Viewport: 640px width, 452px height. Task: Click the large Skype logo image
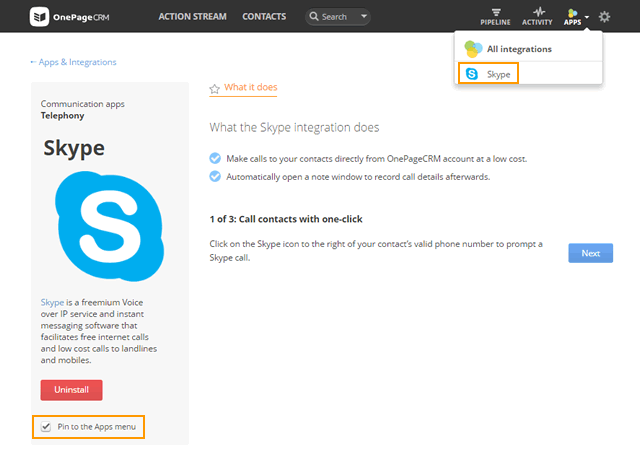109,226
